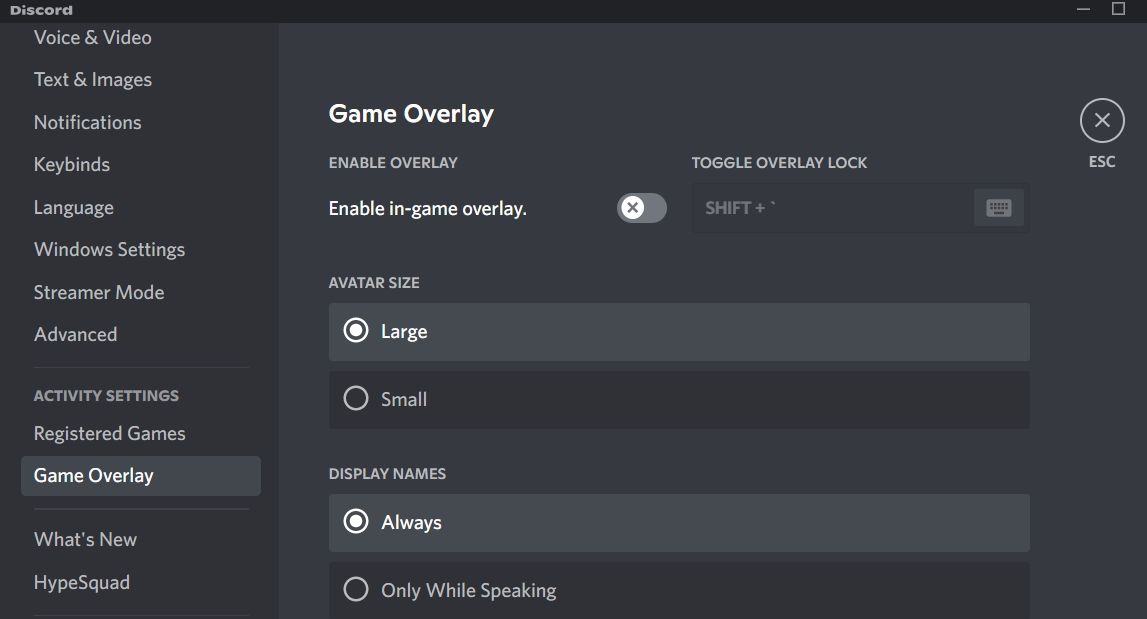Open Advanced settings
This screenshot has height=619, width=1147.
75,333
